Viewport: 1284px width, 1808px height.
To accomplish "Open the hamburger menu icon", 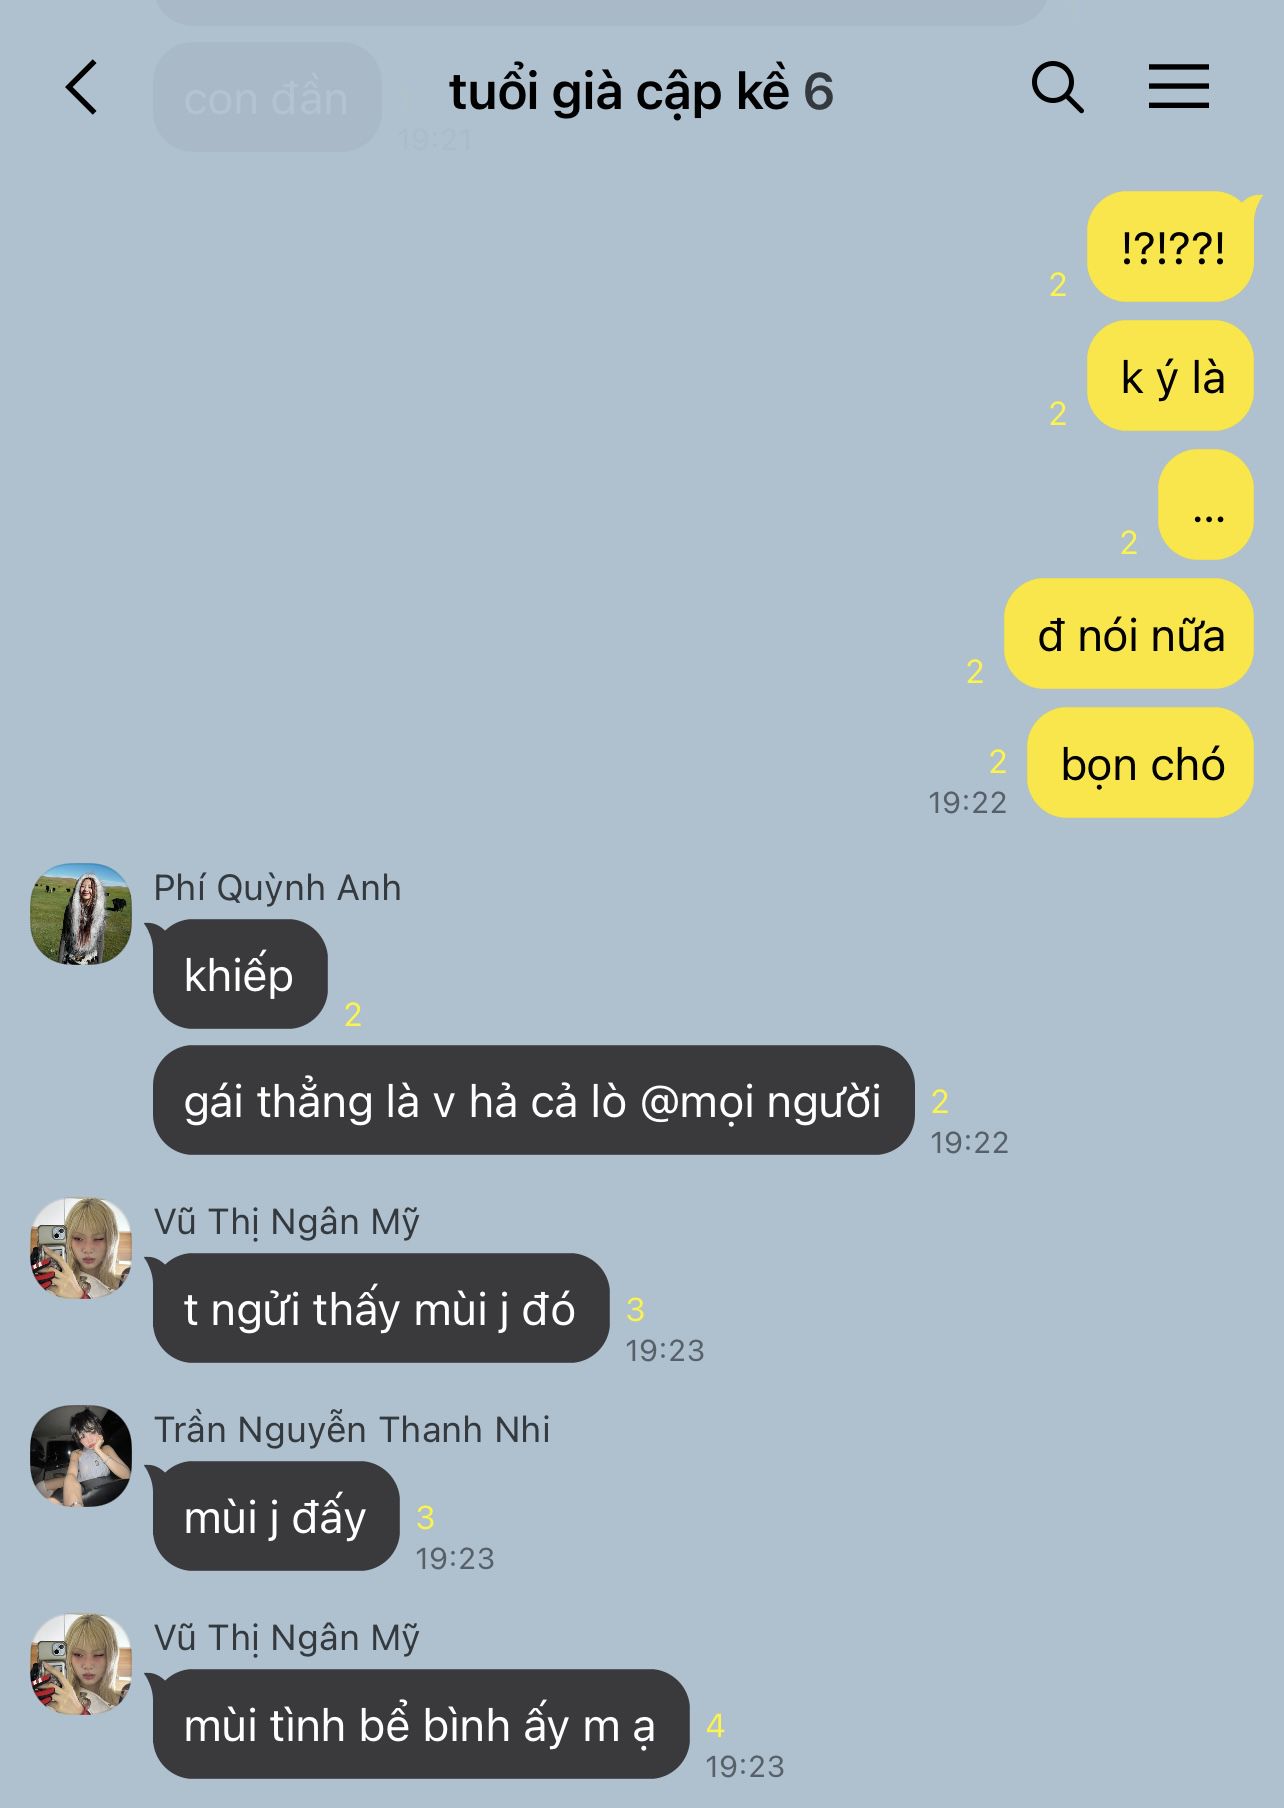I will [1178, 86].
